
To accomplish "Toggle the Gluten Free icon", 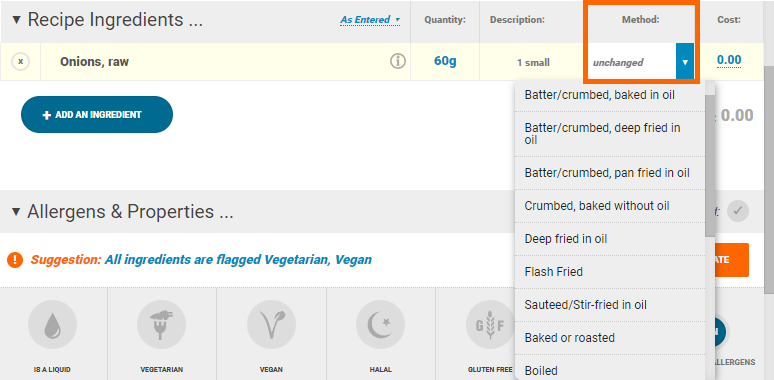I will point(490,325).
